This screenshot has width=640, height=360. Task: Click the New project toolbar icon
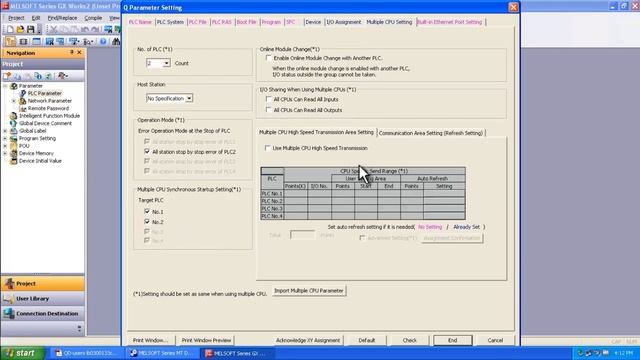pos(10,29)
